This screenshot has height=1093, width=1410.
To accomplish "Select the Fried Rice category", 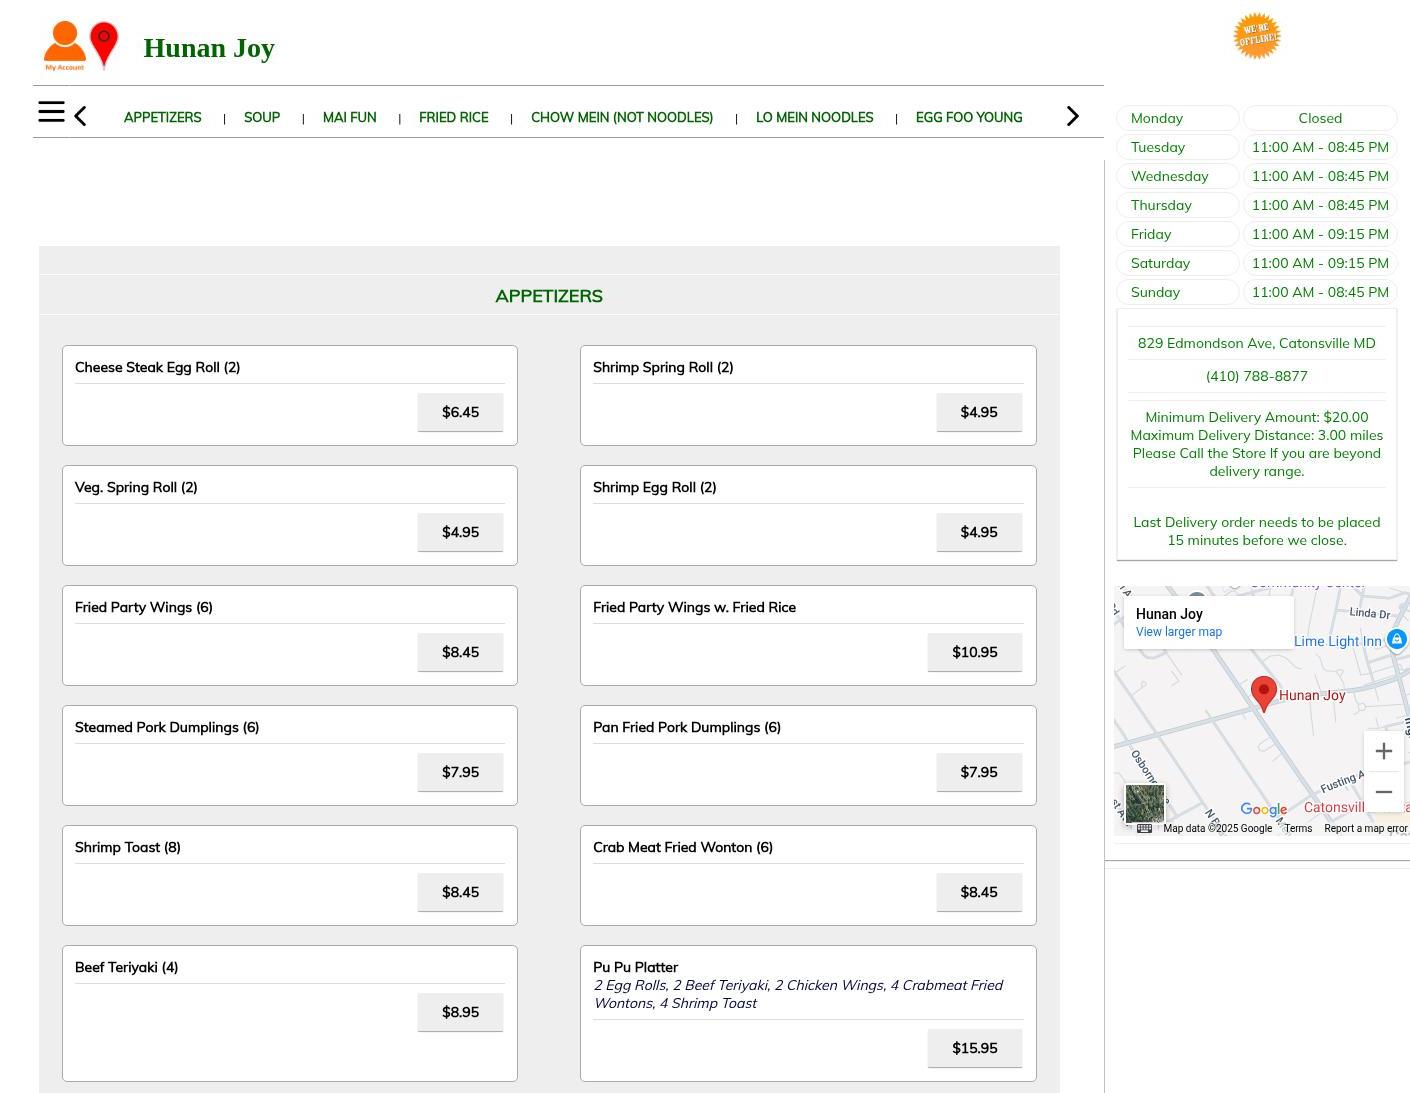I will (x=453, y=117).
